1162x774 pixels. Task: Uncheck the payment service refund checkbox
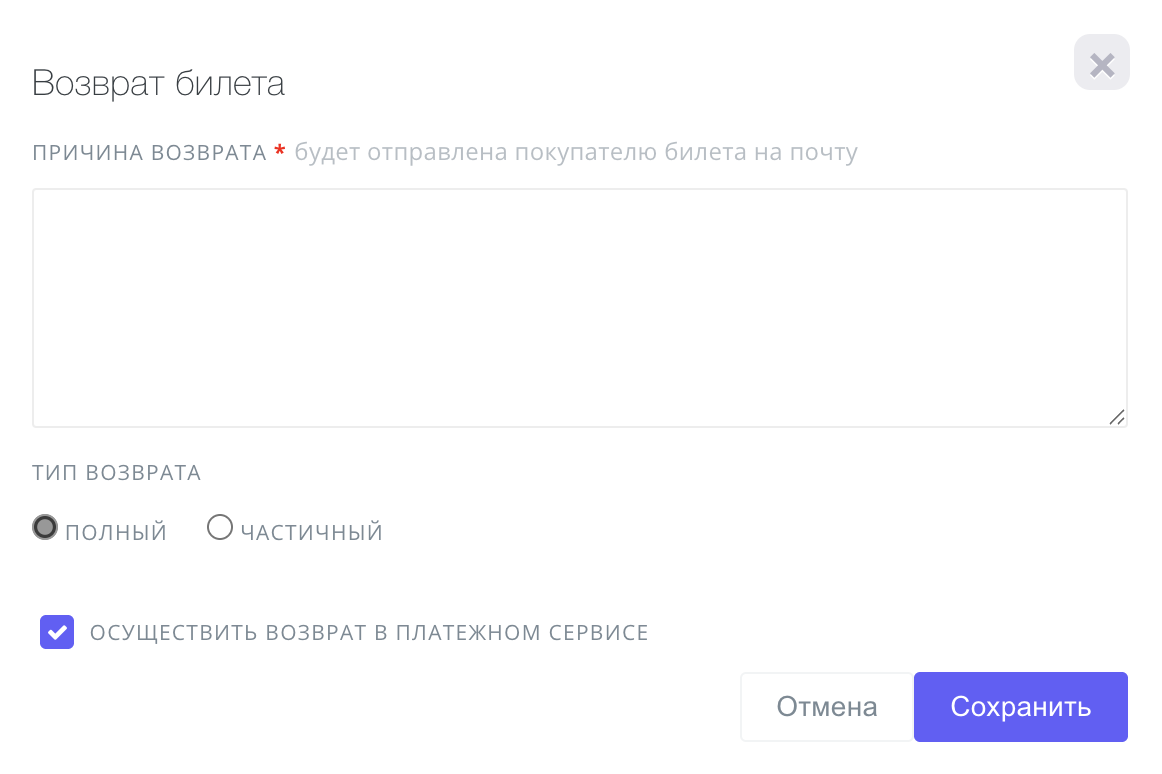click(57, 632)
